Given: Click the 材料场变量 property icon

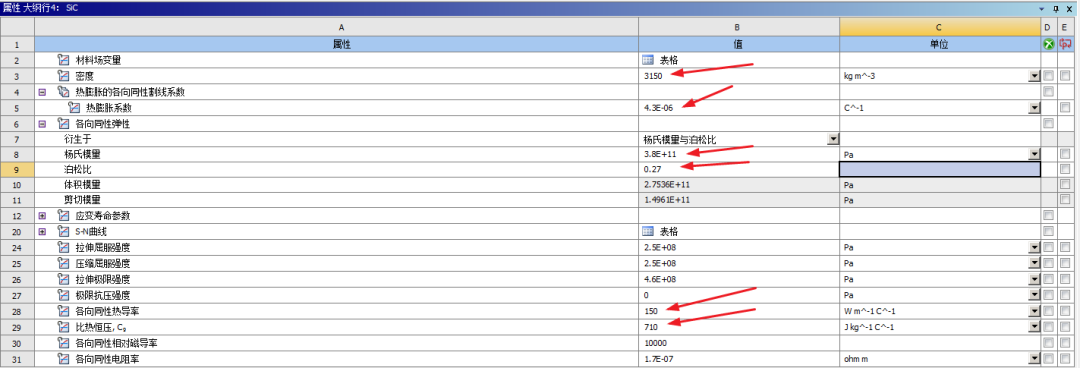Looking at the screenshot, I should (63, 60).
